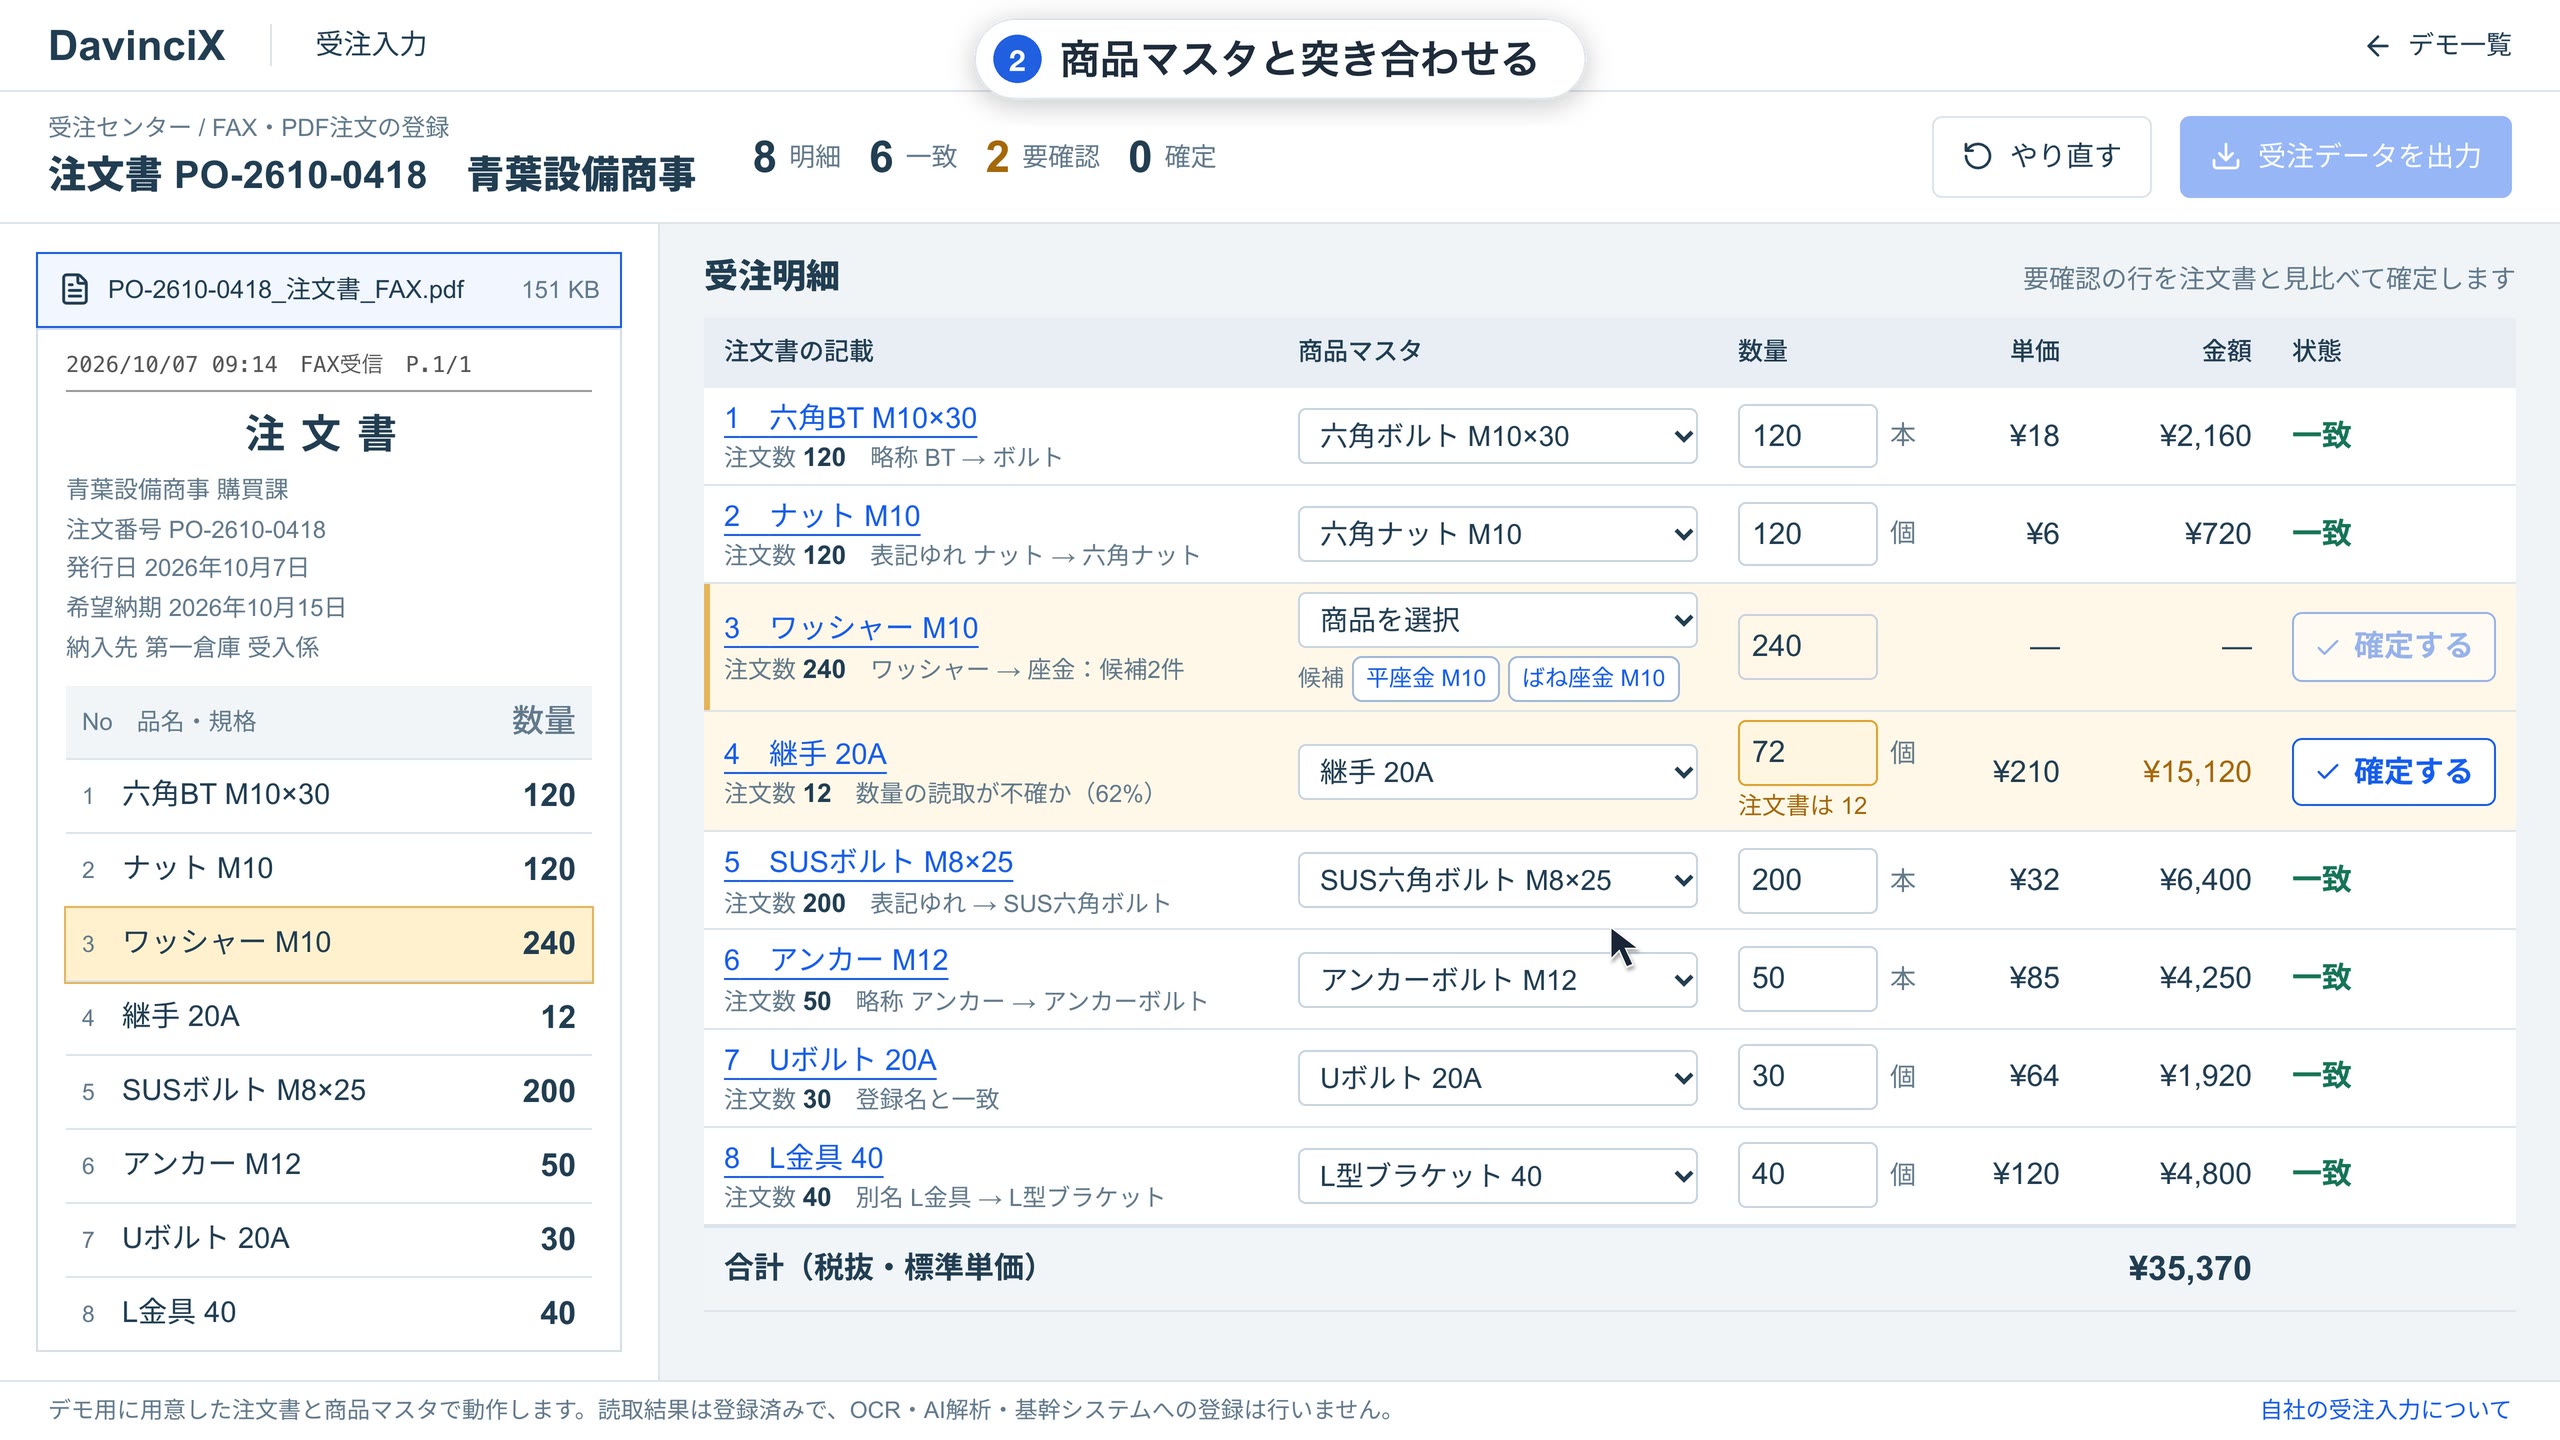The width and height of the screenshot is (2560, 1440).
Task: Click the PDF document file icon
Action: tap(75, 290)
